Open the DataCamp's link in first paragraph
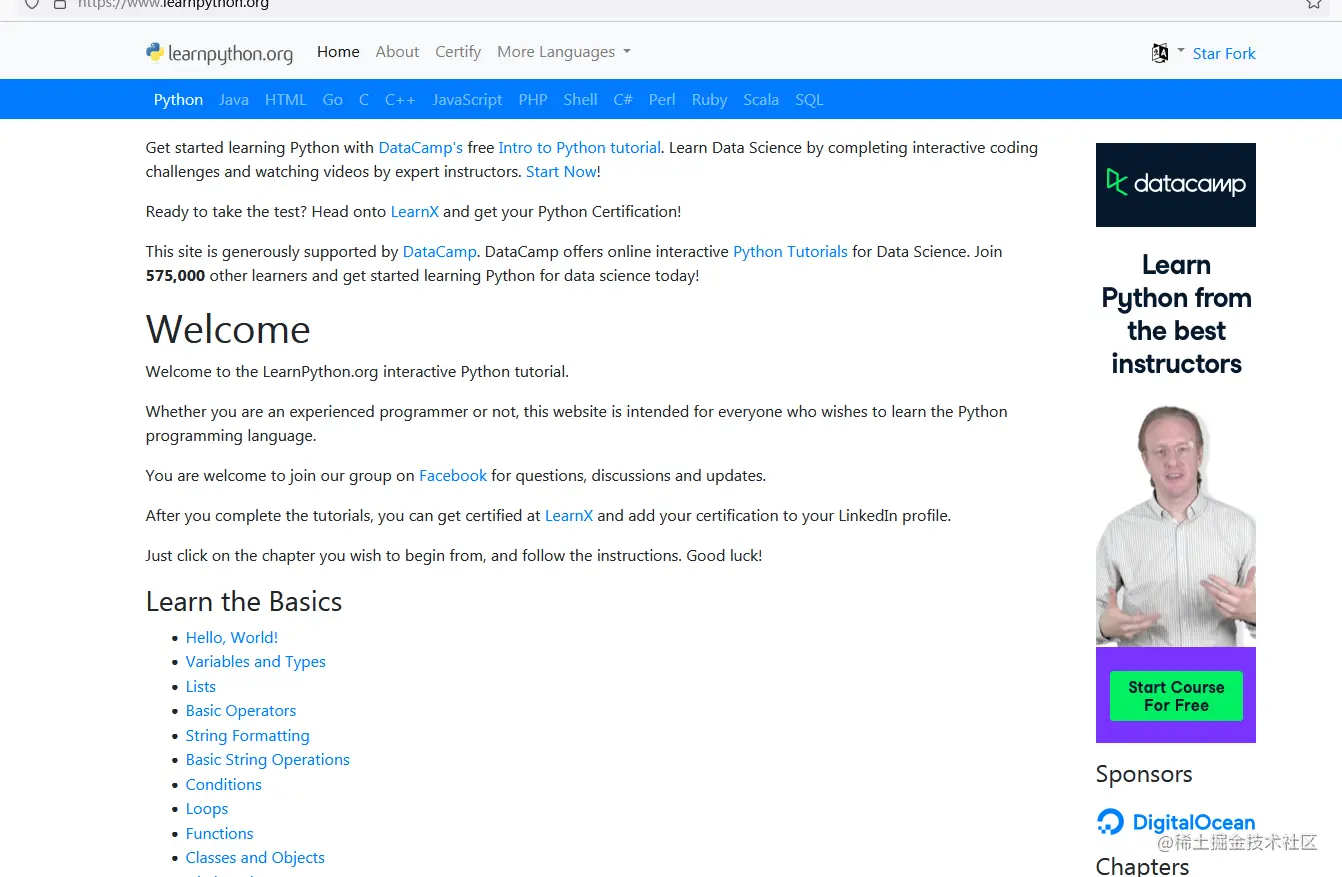This screenshot has height=877, width=1342. [x=421, y=148]
